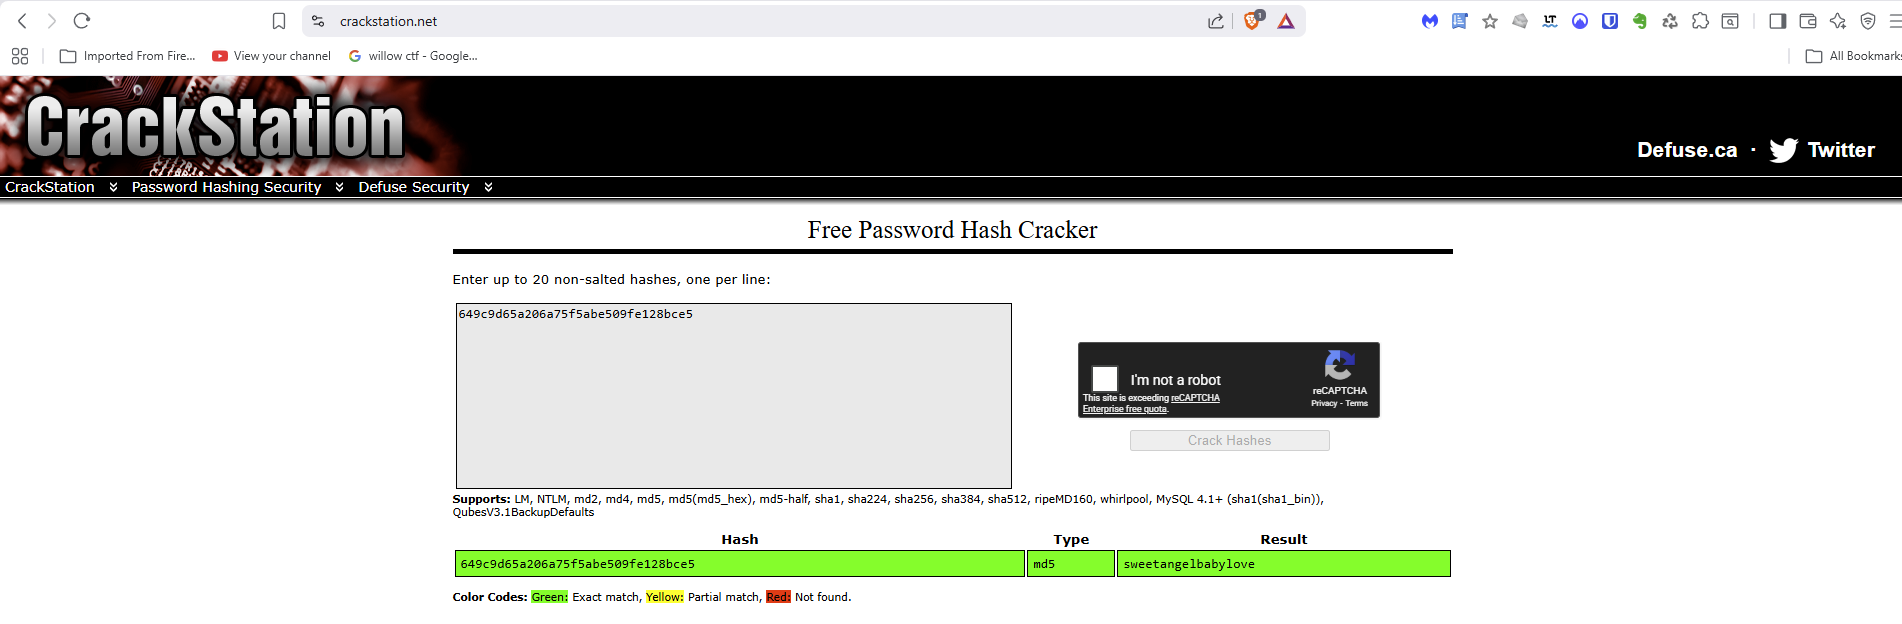Screen dimensions: 1902x624
Task: Open the apps grid in the bookmarks bar
Action: (x=20, y=56)
